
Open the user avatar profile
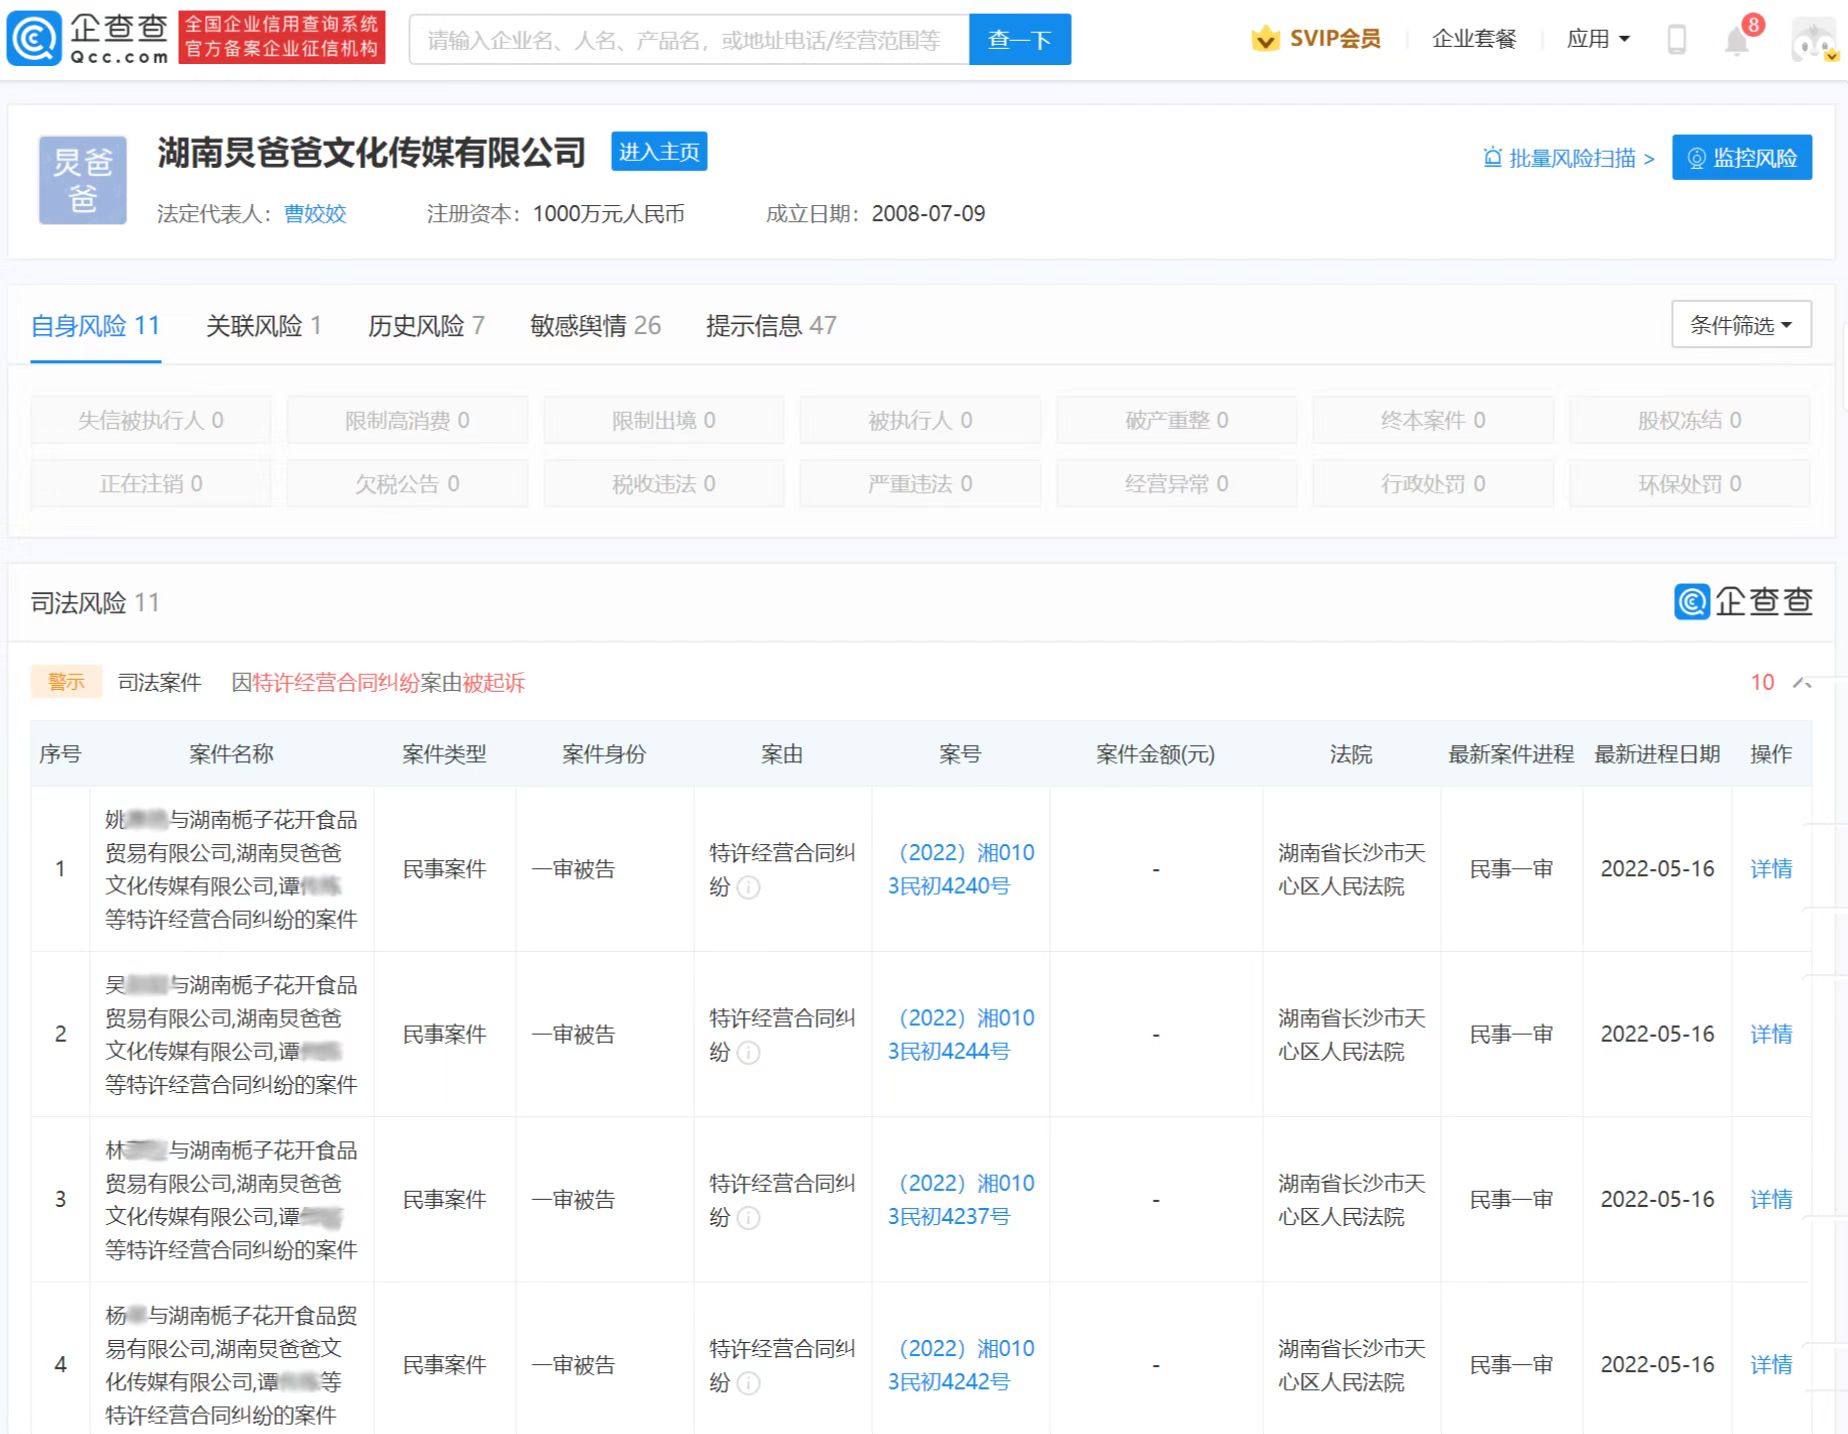[x=1813, y=41]
